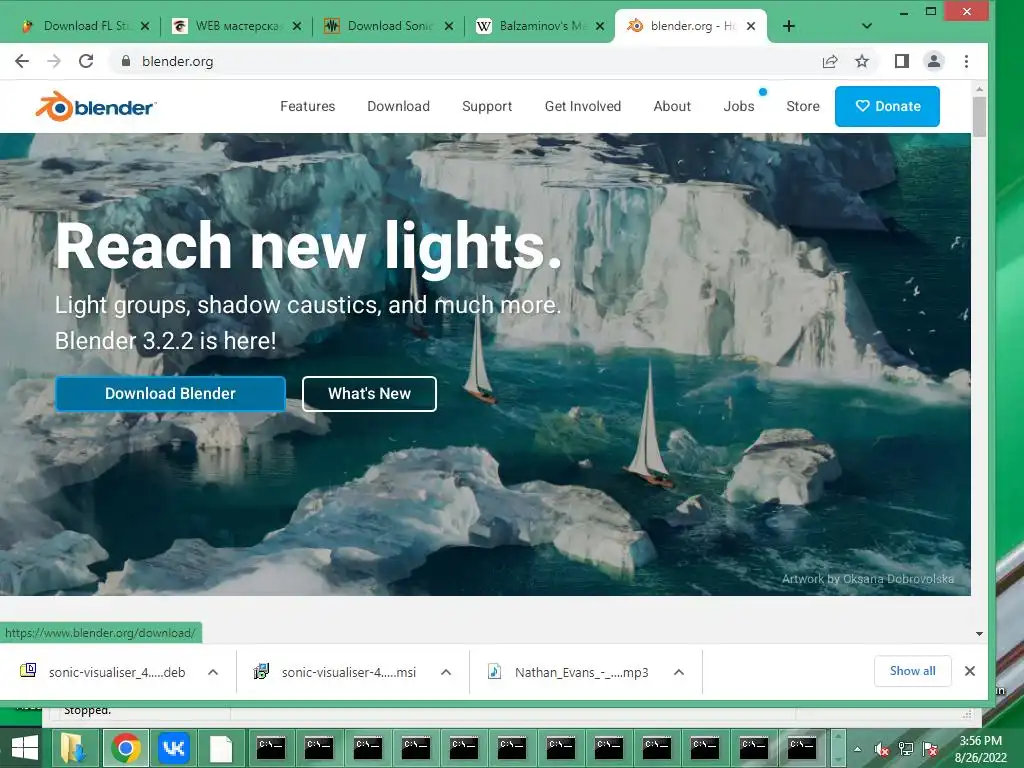The width and height of the screenshot is (1024, 768).
Task: Open the Chrome profile avatar
Action: pyautogui.click(x=934, y=61)
